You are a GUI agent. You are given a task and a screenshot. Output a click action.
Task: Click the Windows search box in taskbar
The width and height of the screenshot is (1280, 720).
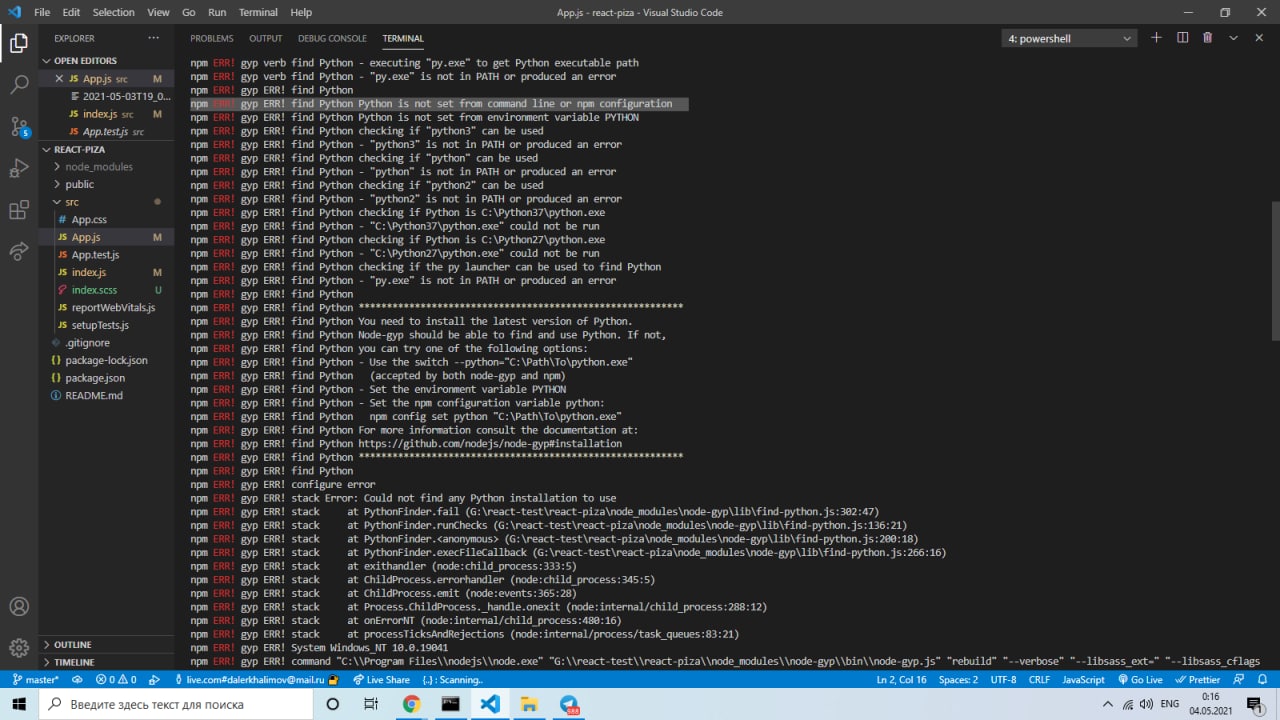point(176,704)
